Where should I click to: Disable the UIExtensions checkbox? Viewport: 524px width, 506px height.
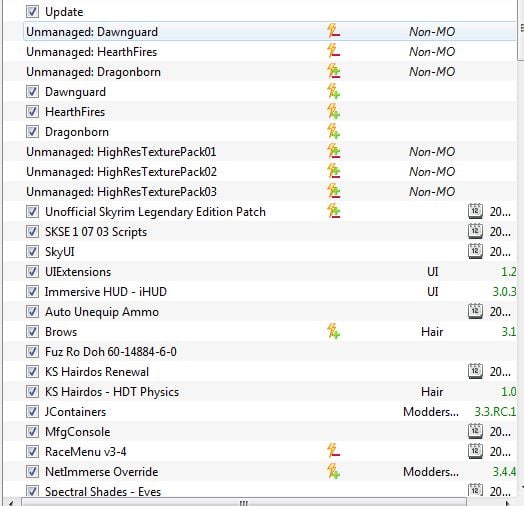pyautogui.click(x=32, y=271)
